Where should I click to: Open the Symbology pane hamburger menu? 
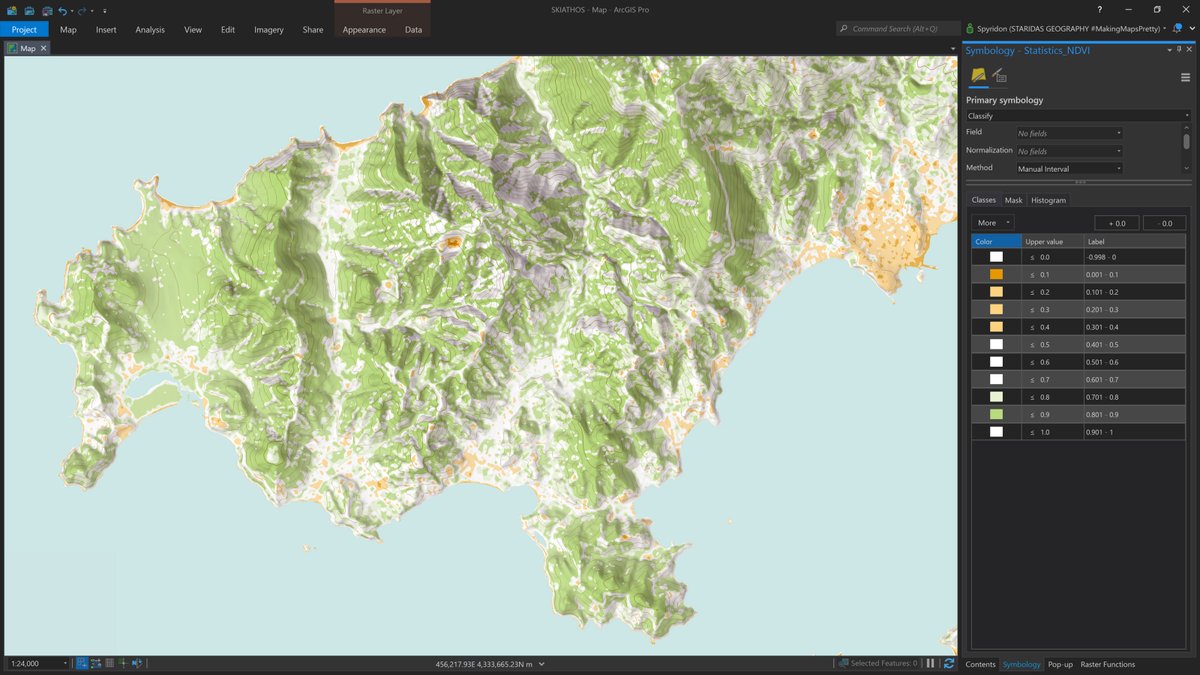click(x=1185, y=77)
